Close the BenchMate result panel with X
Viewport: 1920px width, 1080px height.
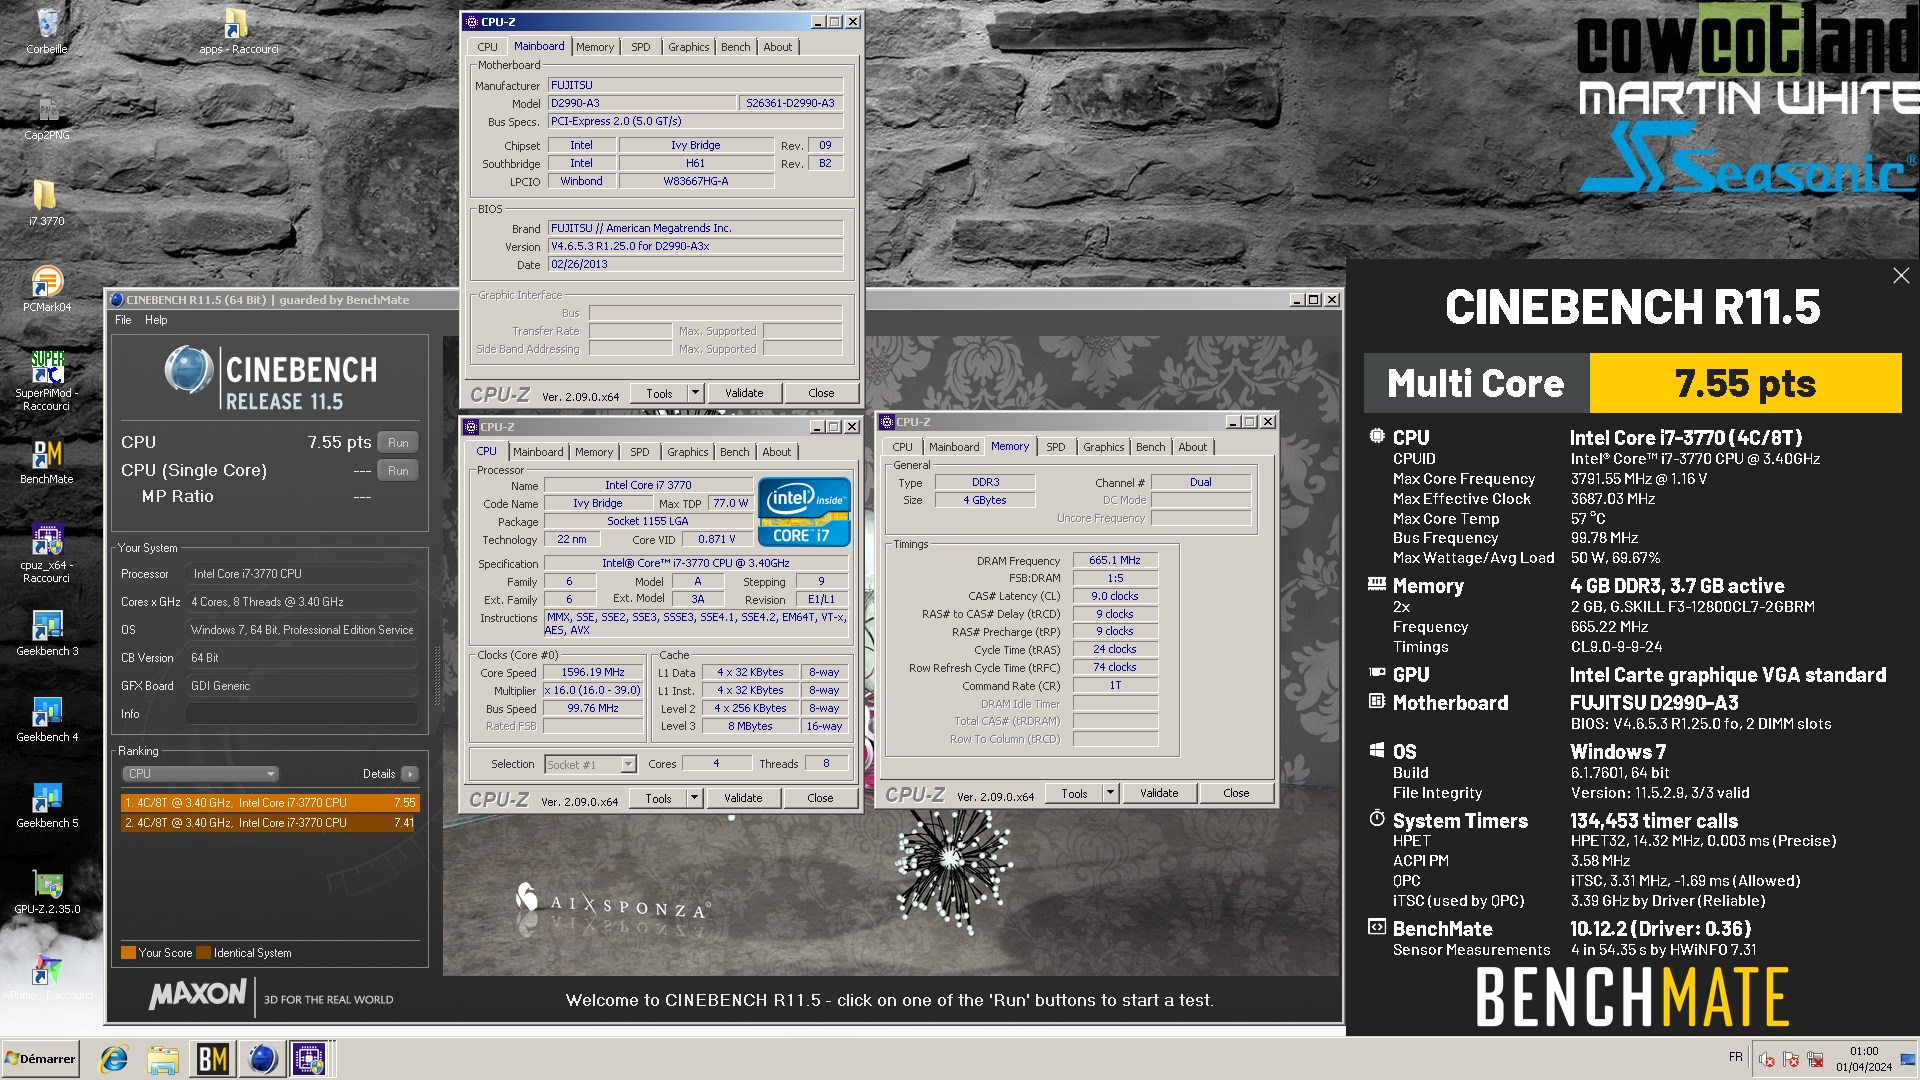(1901, 276)
